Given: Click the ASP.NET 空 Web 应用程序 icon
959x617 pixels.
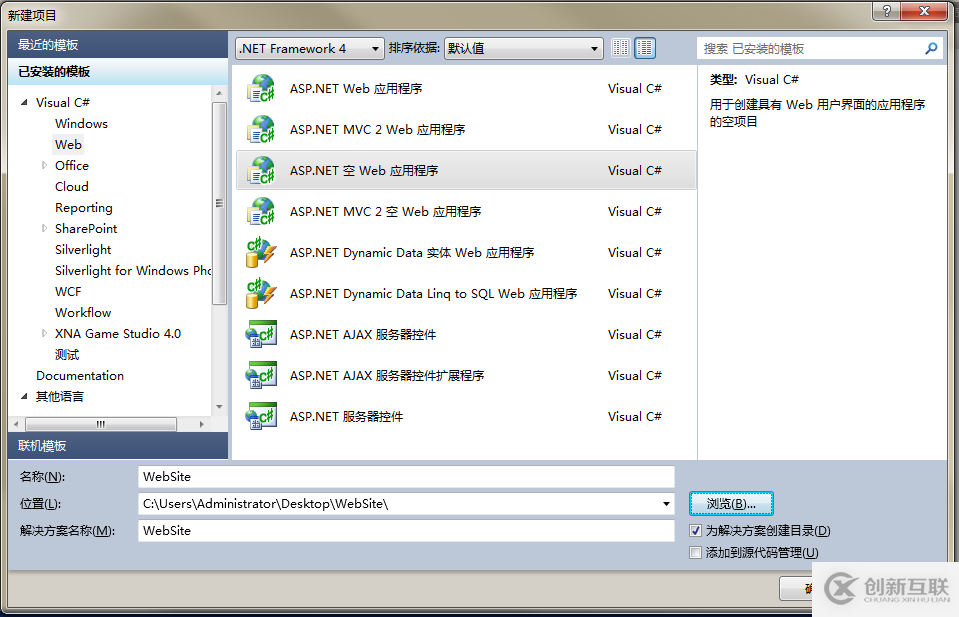Looking at the screenshot, I should (x=261, y=170).
